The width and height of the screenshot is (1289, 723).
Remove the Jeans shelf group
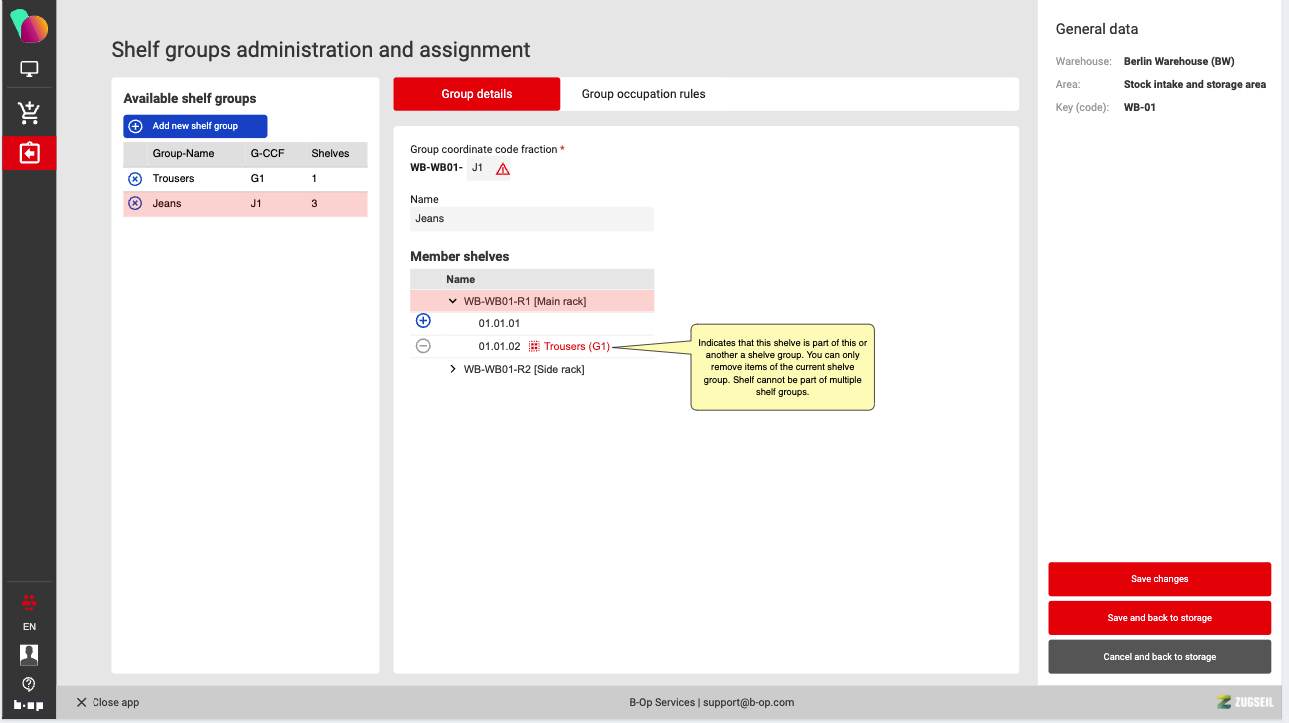[135, 204]
